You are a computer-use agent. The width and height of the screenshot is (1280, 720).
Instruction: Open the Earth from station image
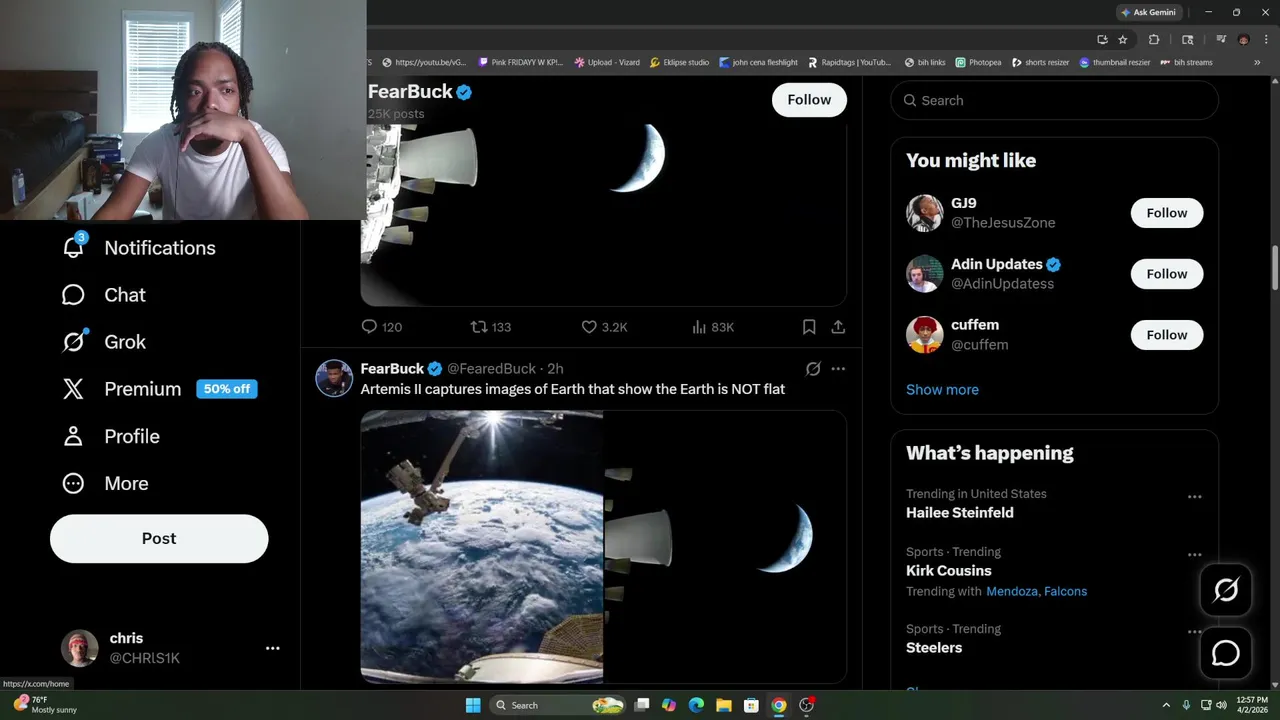(x=481, y=547)
